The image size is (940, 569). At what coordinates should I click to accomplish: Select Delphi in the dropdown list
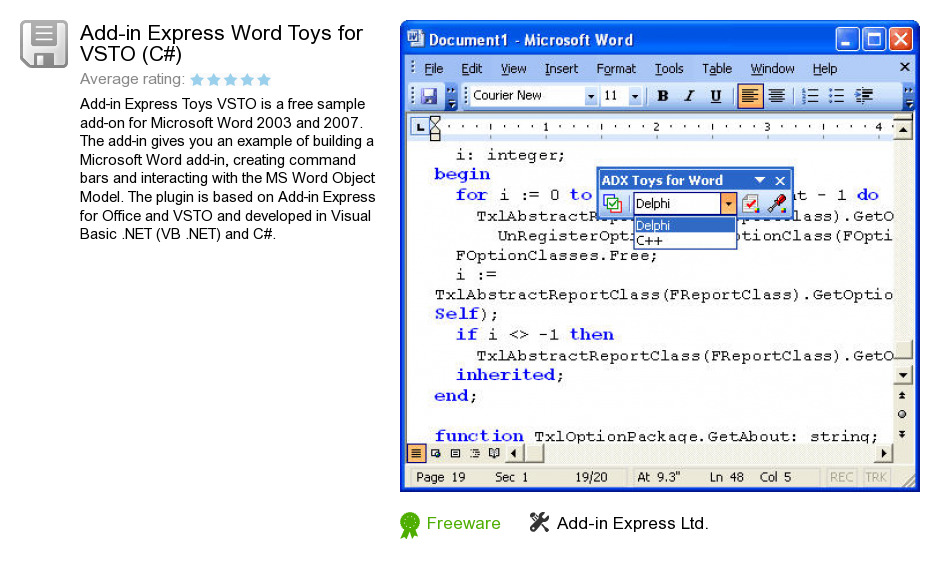click(685, 225)
